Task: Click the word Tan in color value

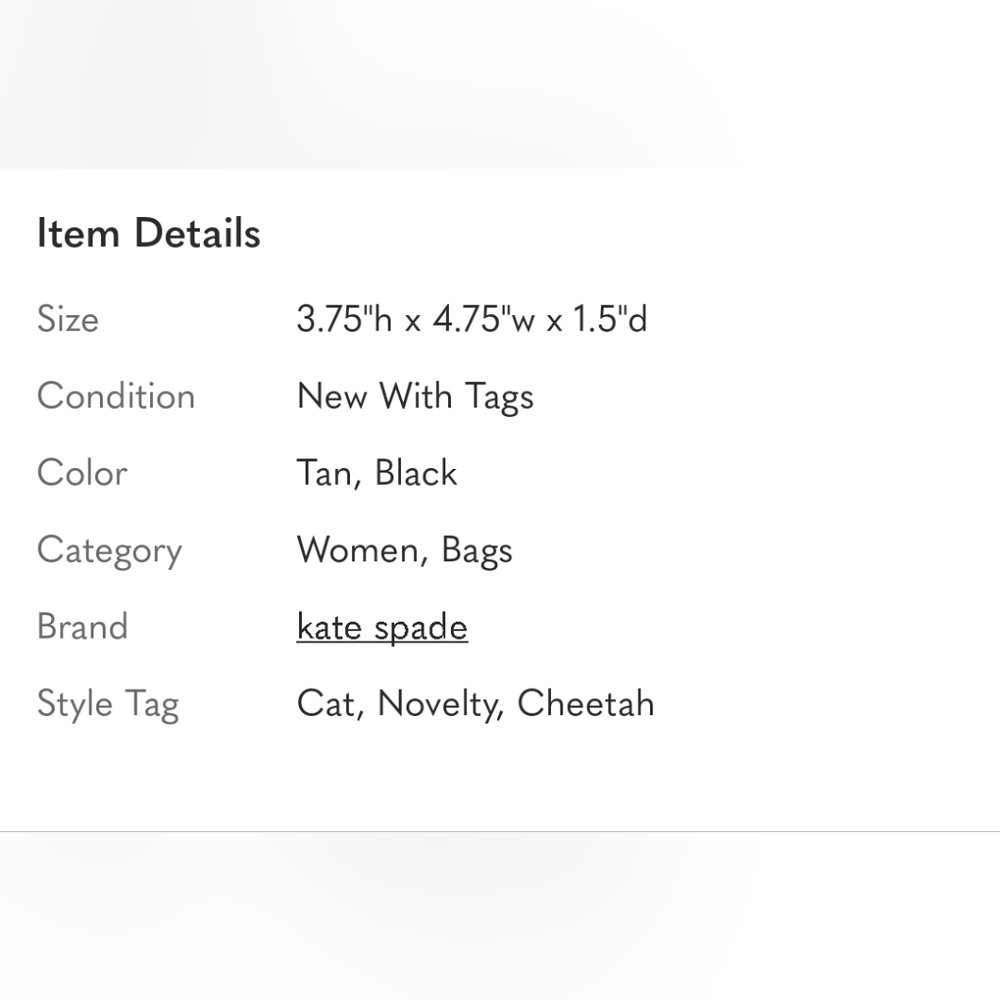Action: (x=329, y=474)
